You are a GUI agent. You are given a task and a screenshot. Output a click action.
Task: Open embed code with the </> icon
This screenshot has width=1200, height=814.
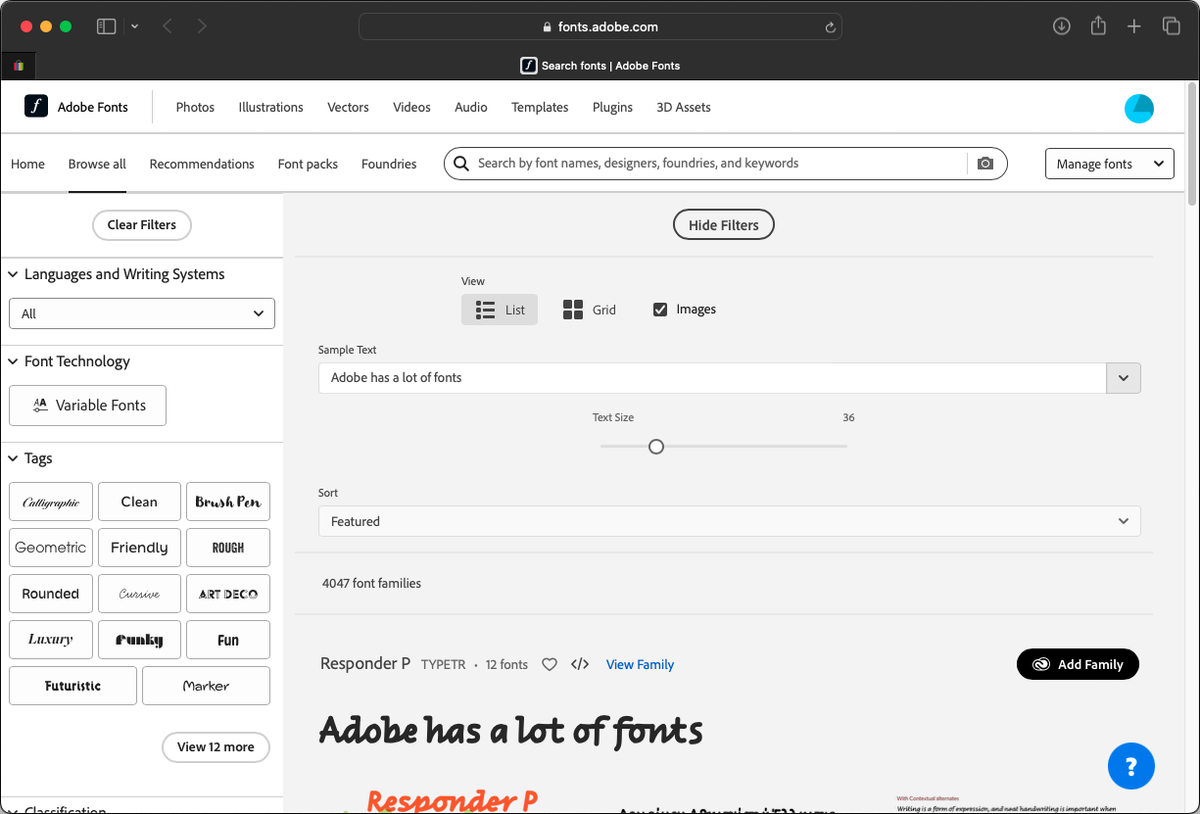click(x=580, y=664)
